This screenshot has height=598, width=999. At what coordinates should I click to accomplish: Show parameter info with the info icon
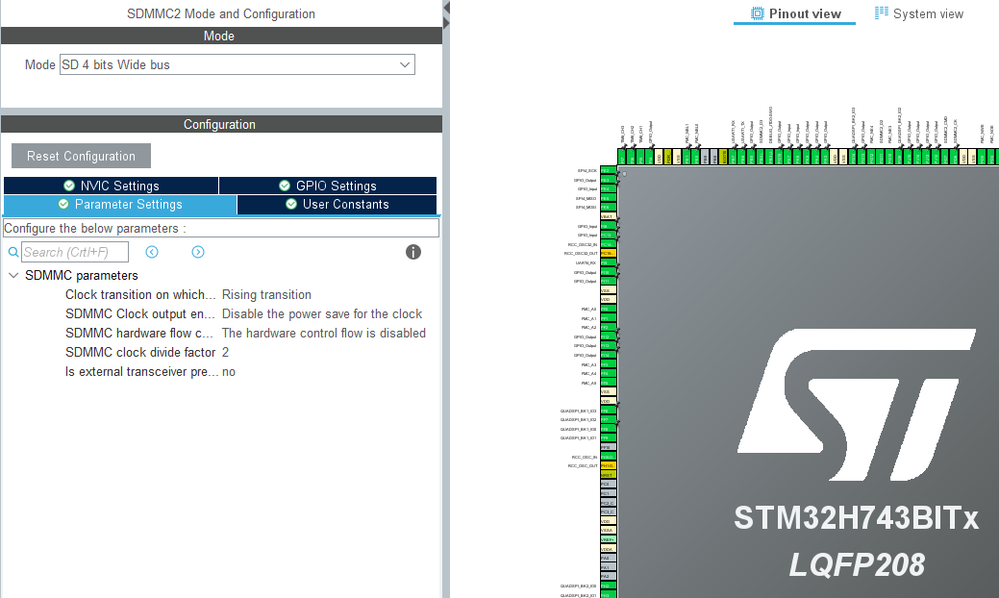point(413,252)
